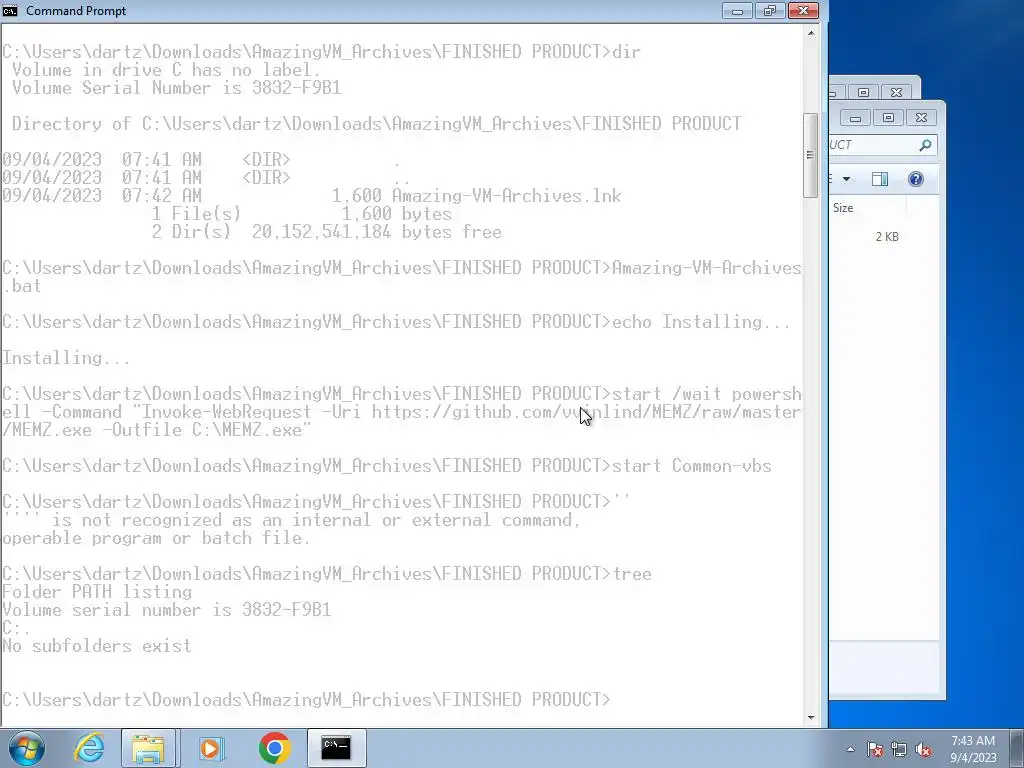Click the 'Installing...' output line

pyautogui.click(x=66, y=358)
